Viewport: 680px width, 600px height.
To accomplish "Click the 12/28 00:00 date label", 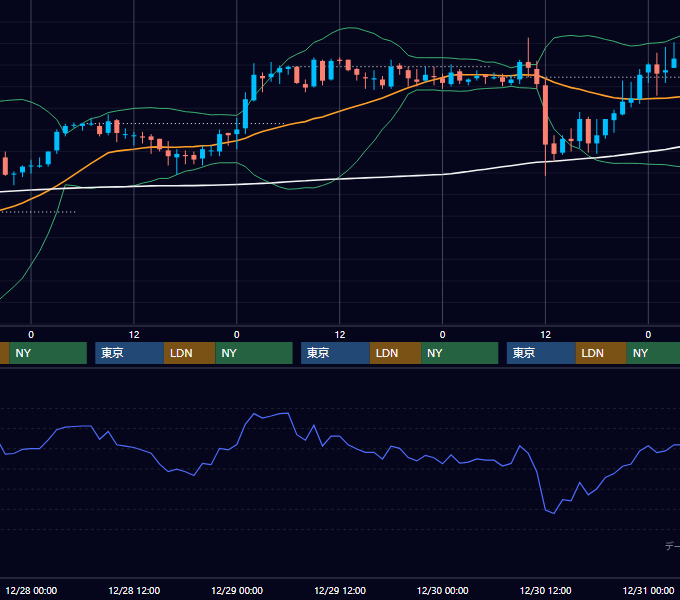I will tap(31, 590).
